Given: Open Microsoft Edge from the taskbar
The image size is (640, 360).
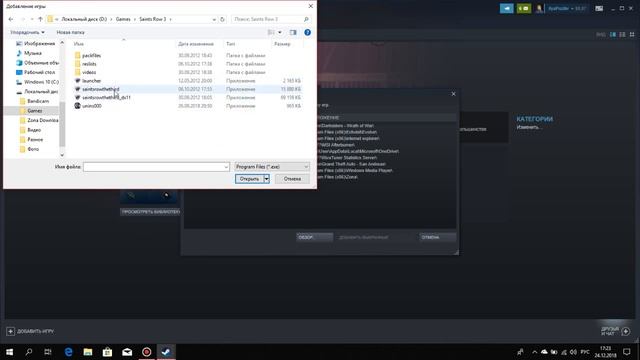Looking at the screenshot, I should tap(68, 352).
